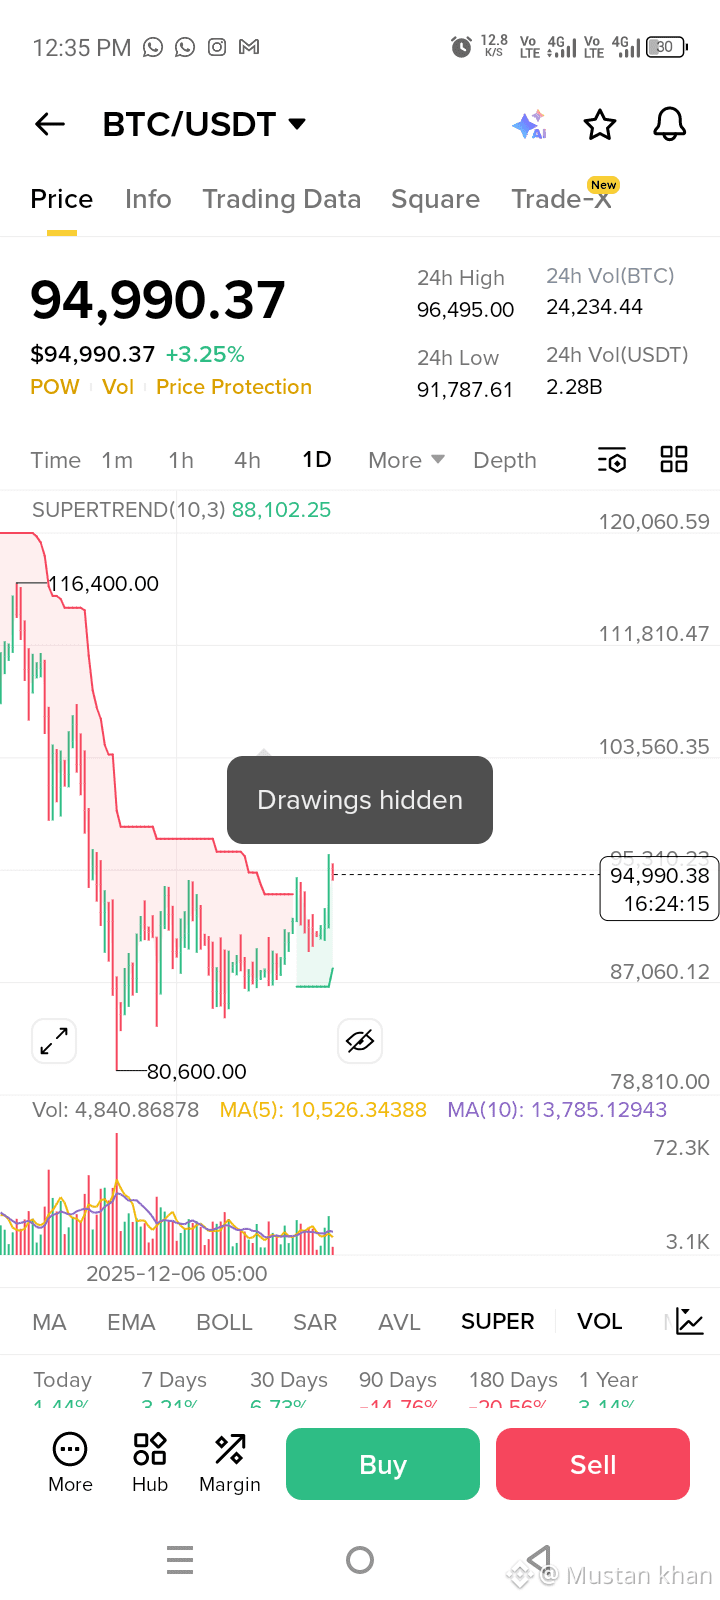Open chart settings icon beside Depth
Viewport: 720px width, 1600px height.
[x=612, y=460]
